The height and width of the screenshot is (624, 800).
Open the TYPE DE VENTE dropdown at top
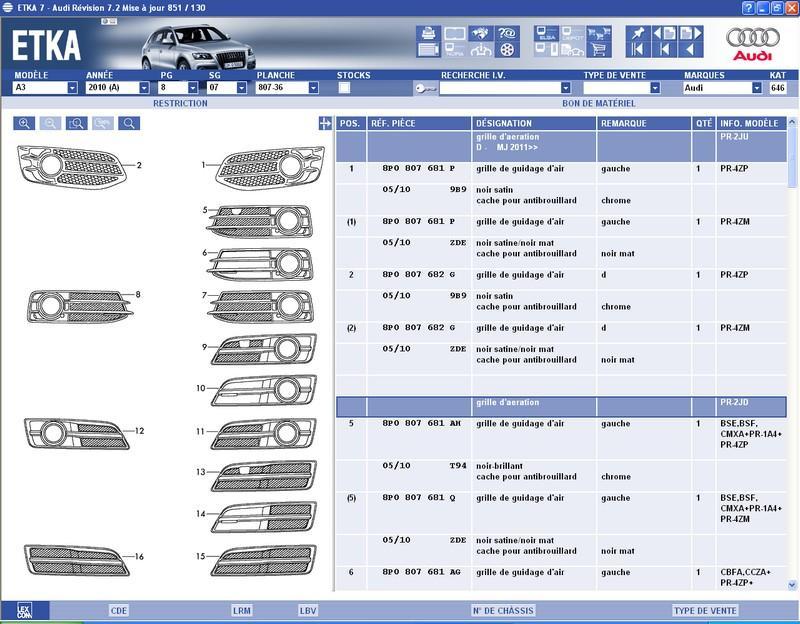[655, 88]
